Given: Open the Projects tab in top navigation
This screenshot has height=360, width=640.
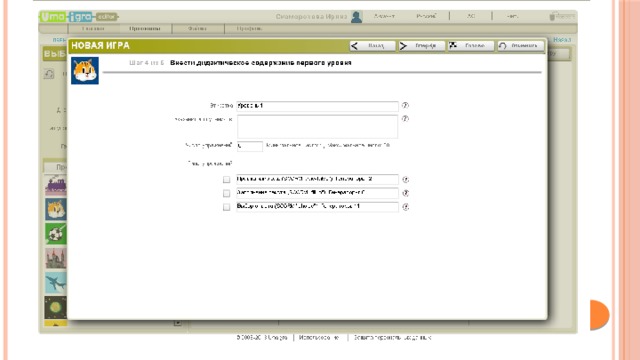Looking at the screenshot, I should coord(145,29).
